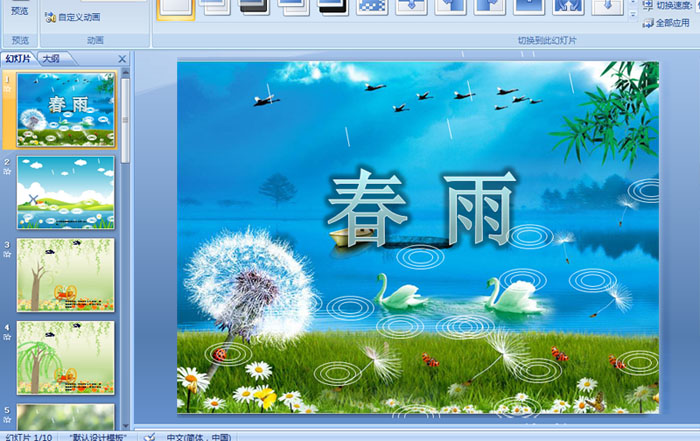Click the spell check icon in status bar
Viewport: 700px width, 441px height.
pos(150,437)
